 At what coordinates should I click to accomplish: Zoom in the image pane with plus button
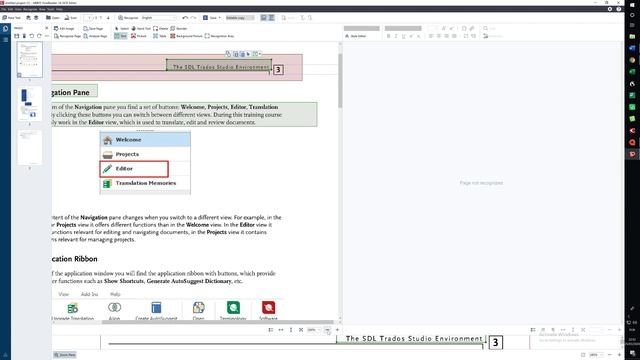[338, 330]
